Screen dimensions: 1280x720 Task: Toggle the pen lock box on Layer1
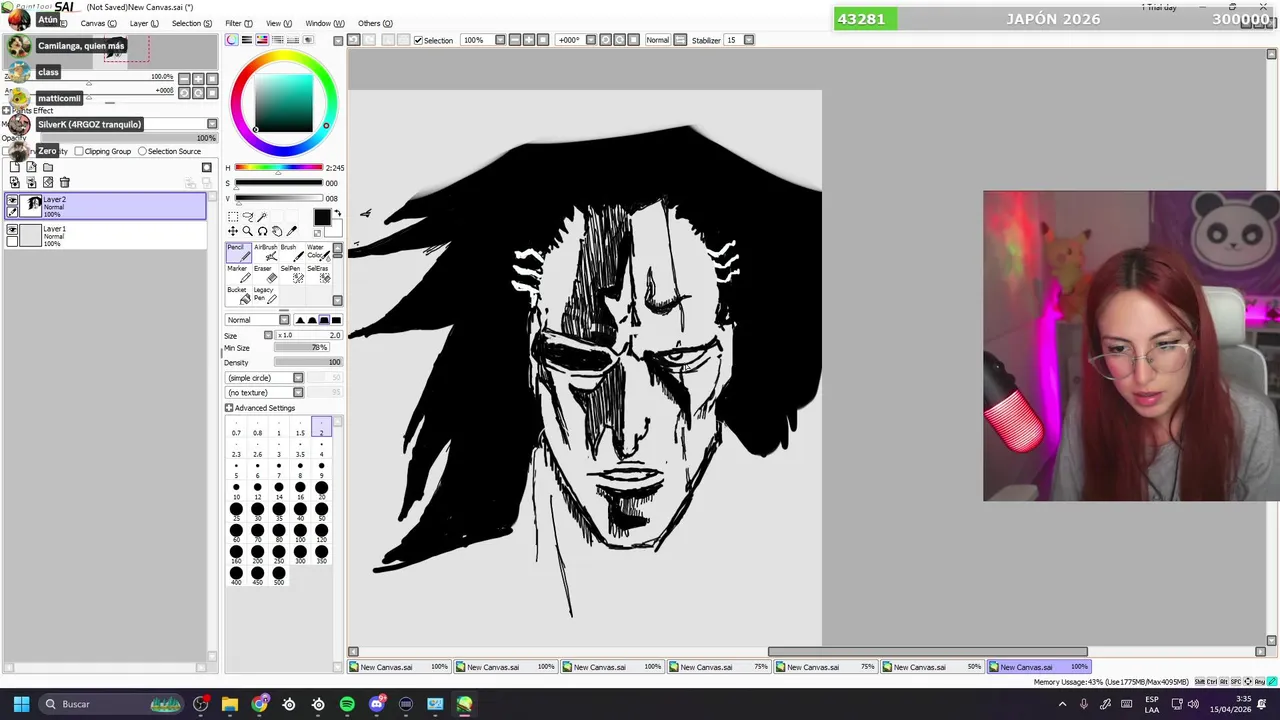click(x=12, y=242)
